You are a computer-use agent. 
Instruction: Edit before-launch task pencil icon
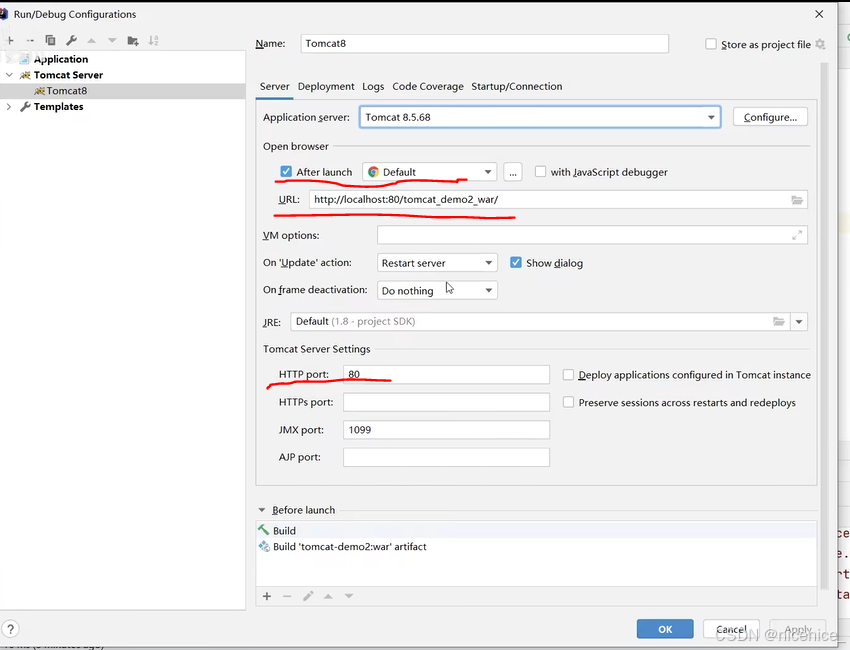[x=308, y=596]
